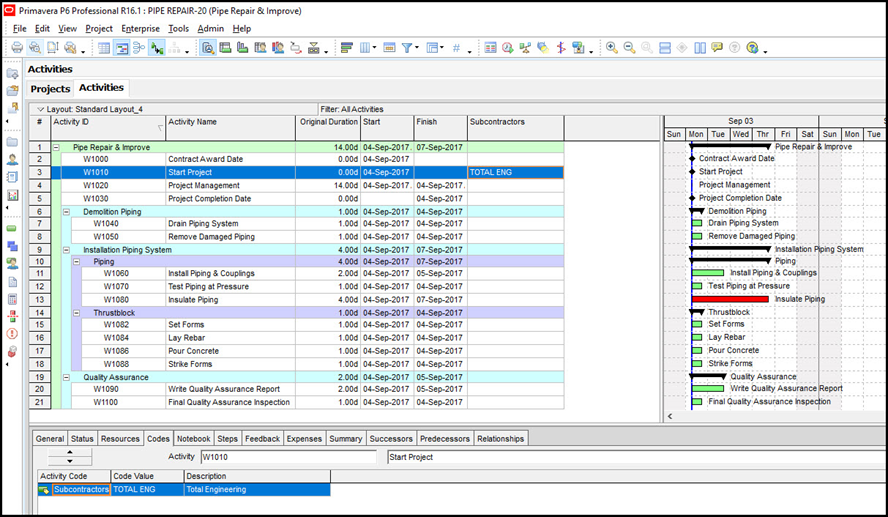Open the Resources icon in left sidebar
Image resolution: width=888 pixels, height=517 pixels.
12,160
